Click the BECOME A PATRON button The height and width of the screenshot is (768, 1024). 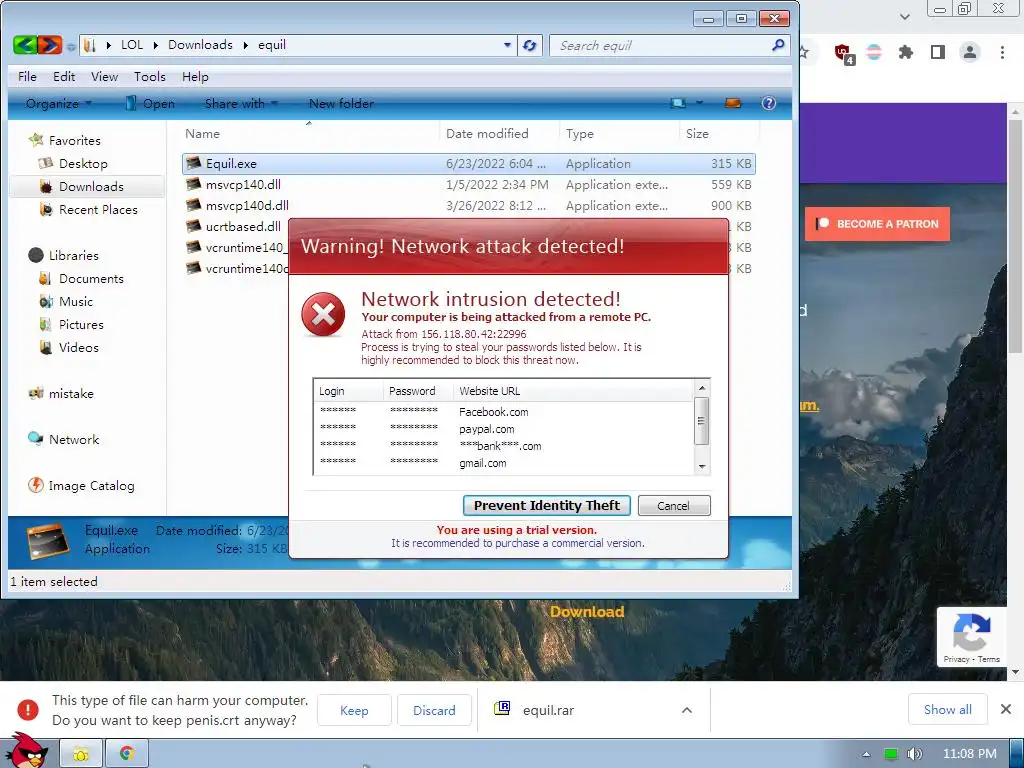pyautogui.click(x=877, y=224)
